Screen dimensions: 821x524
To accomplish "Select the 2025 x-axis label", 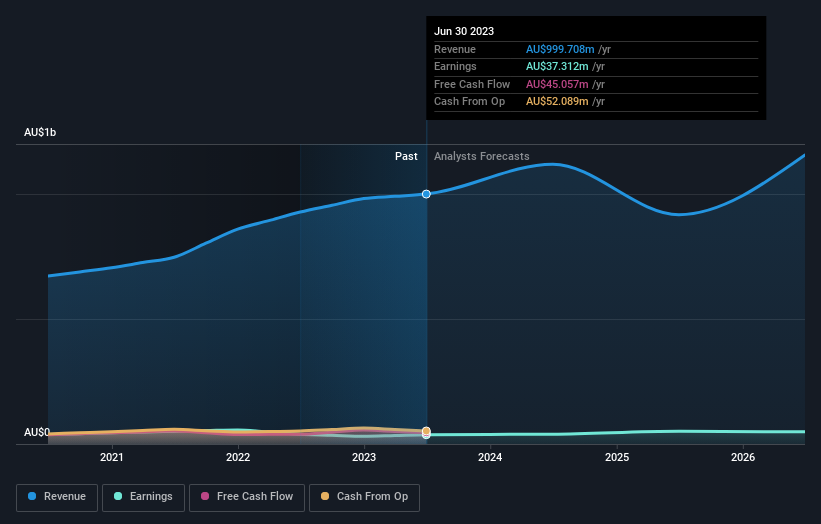I will pos(617,458).
